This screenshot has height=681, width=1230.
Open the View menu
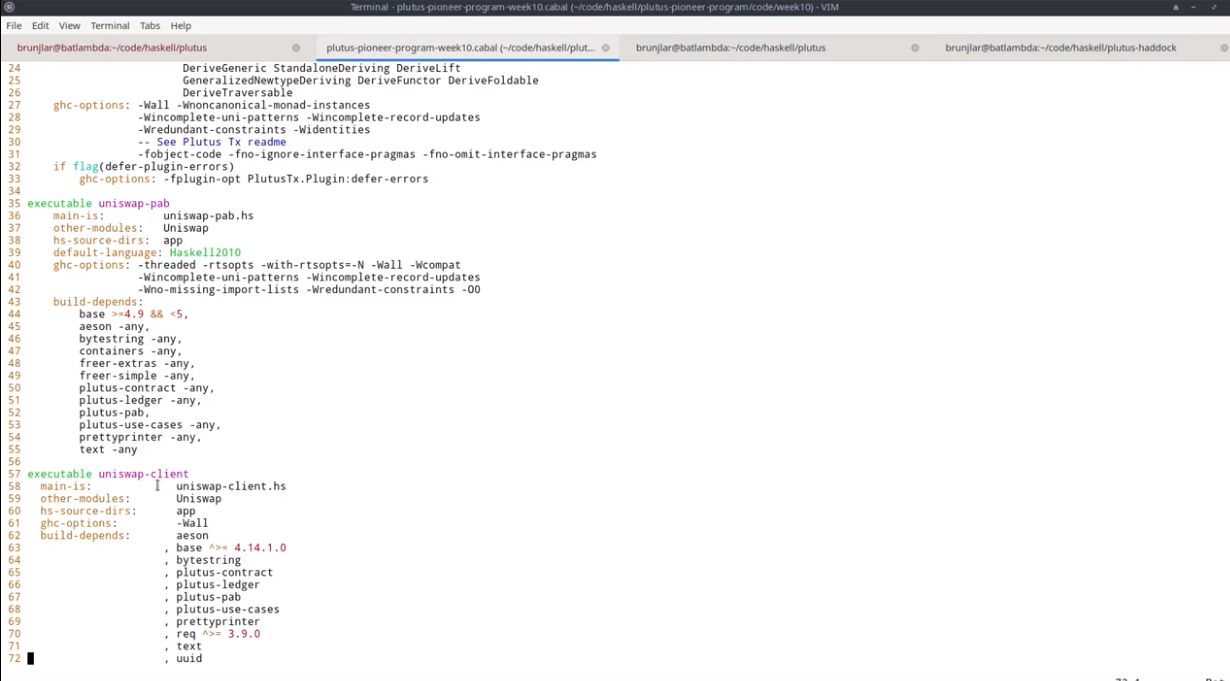pyautogui.click(x=70, y=26)
